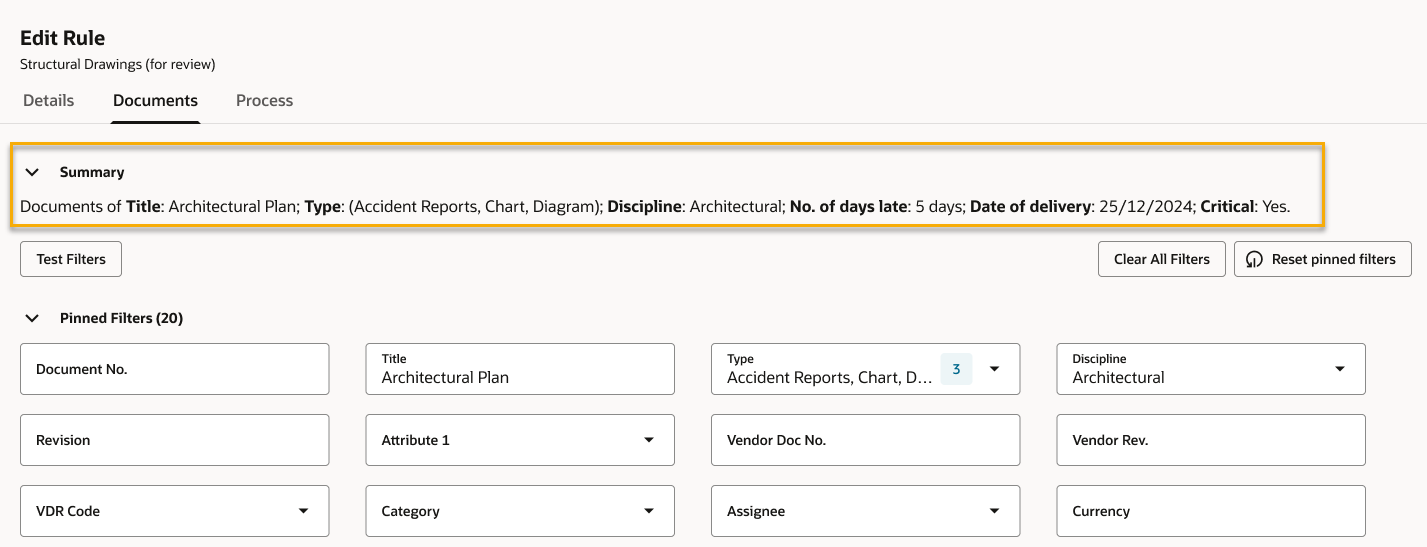The width and height of the screenshot is (1427, 547).
Task: Collapse the Pinned Filters section
Action: tap(32, 318)
